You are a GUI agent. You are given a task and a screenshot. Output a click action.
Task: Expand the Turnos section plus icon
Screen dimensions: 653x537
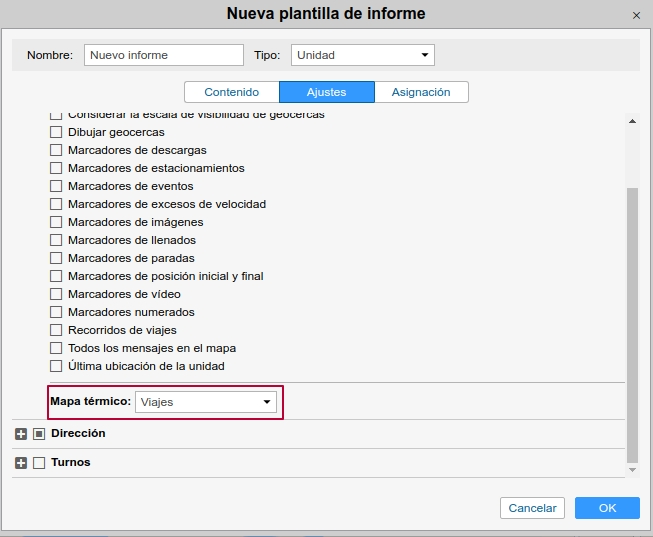[21, 463]
